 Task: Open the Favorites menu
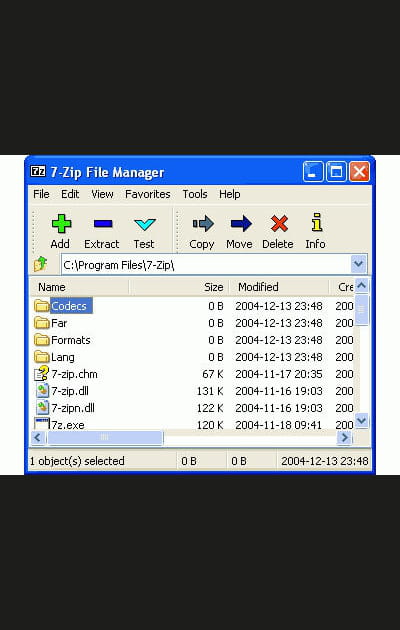point(147,194)
